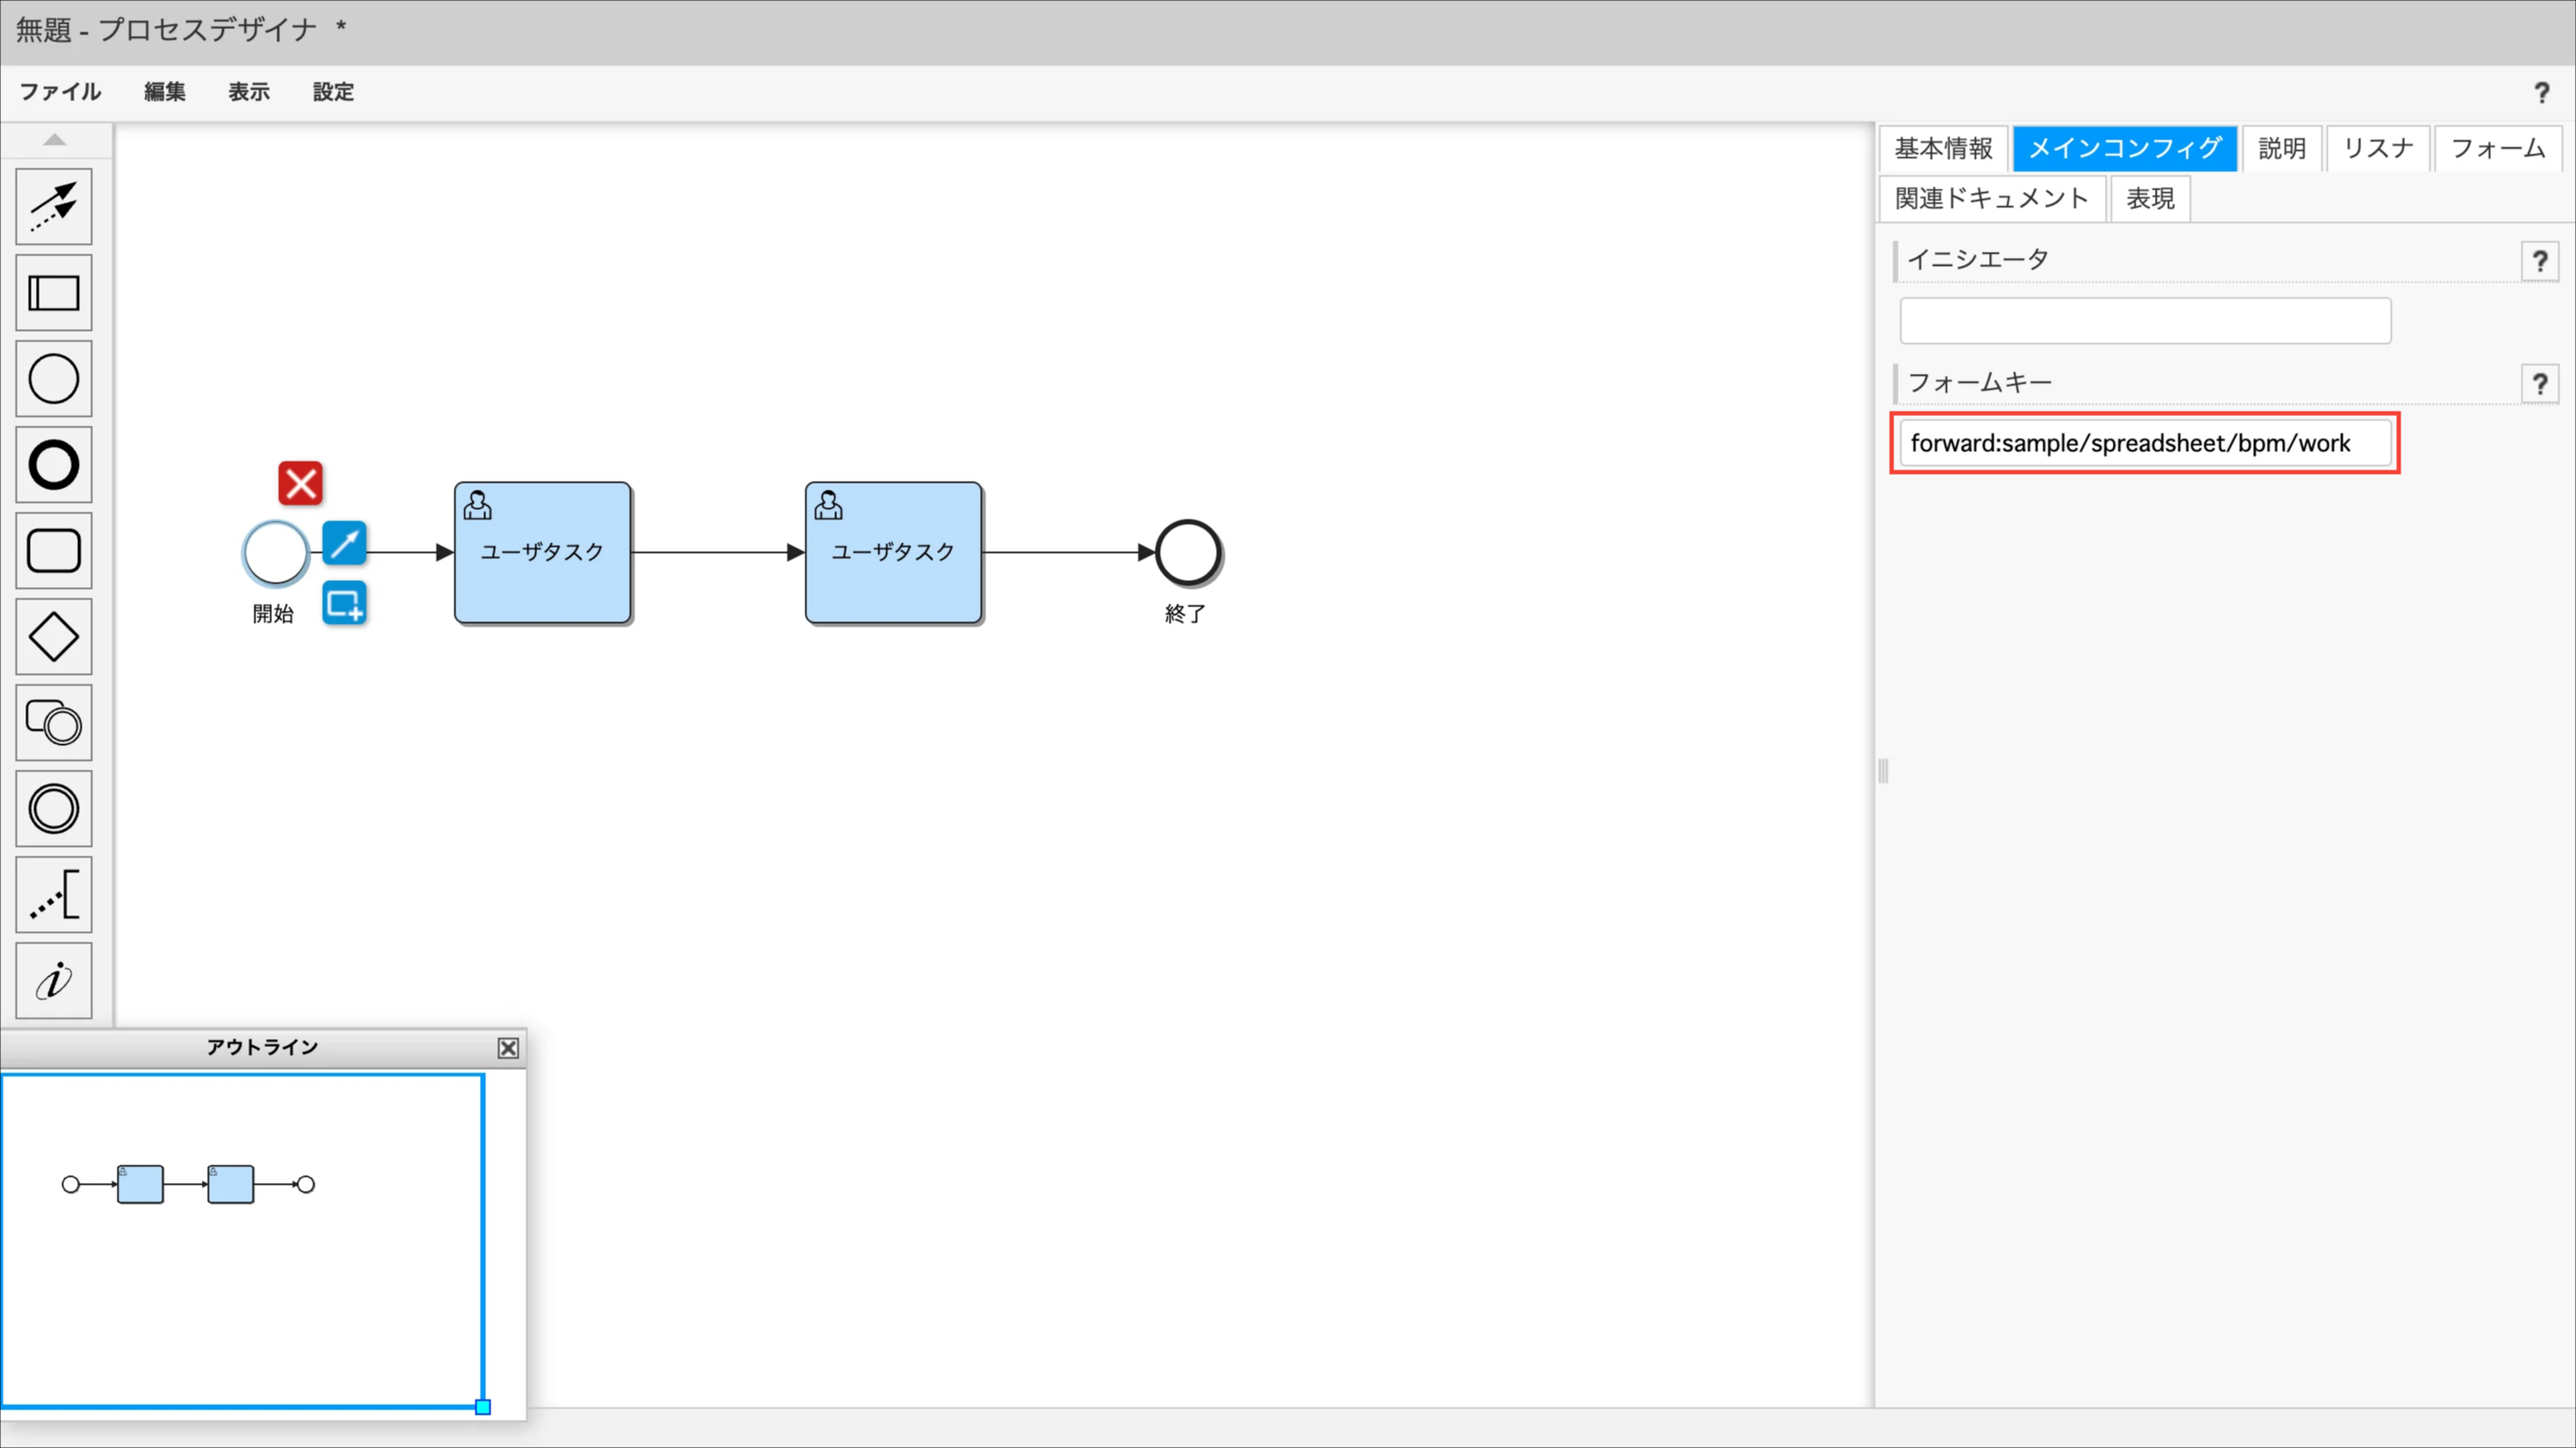Viewport: 2576px width, 1448px height.
Task: Collapse palette using top up arrow
Action: tap(55, 140)
